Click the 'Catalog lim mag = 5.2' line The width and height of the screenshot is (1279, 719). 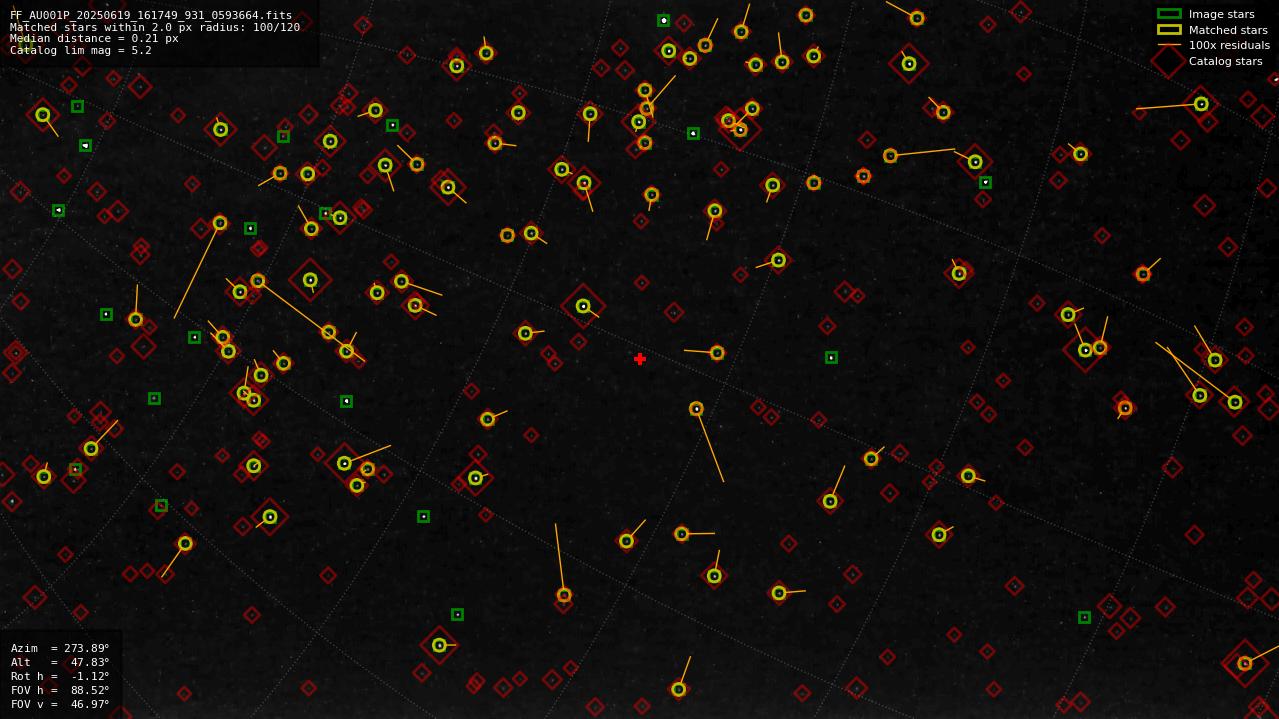point(81,50)
